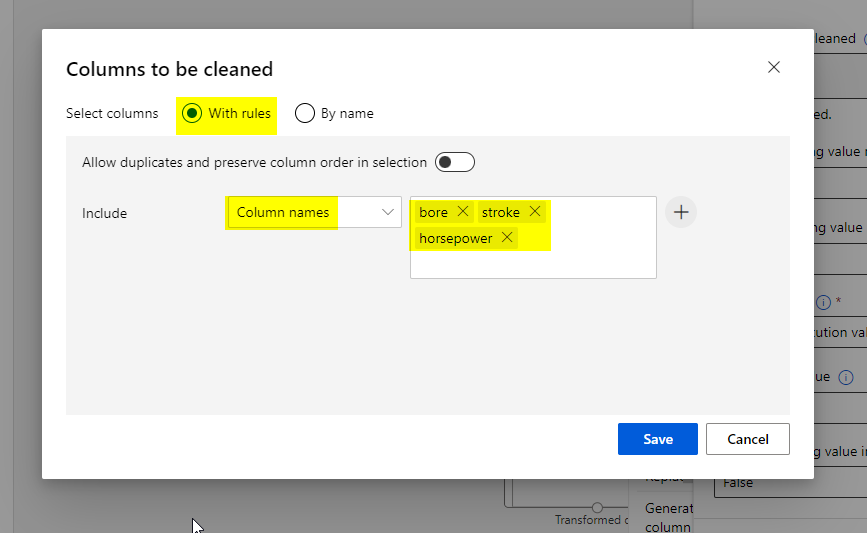Click the info icon below the asterisk field
The width and height of the screenshot is (867, 533).
coord(845,377)
